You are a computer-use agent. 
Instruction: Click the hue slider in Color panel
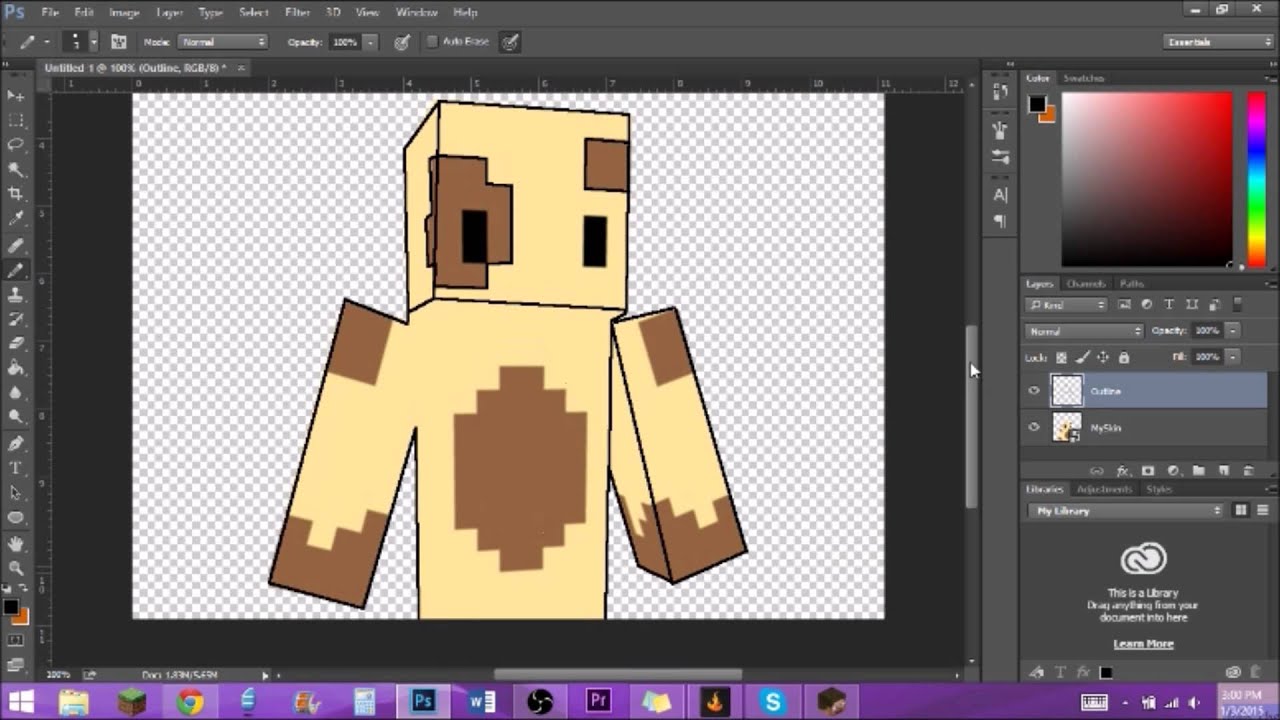[x=1257, y=180]
